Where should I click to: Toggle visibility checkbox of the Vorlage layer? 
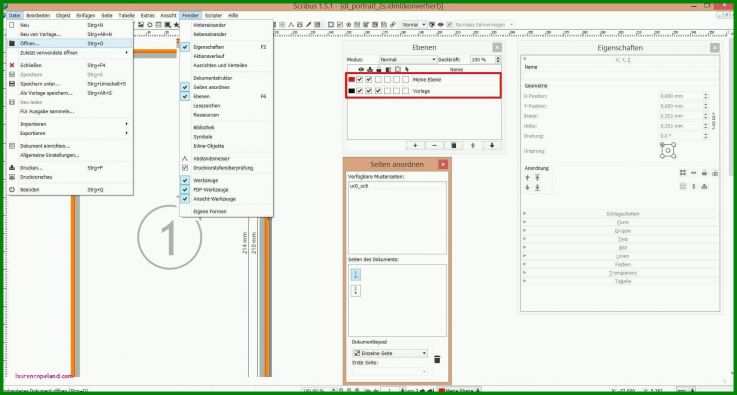[x=360, y=90]
